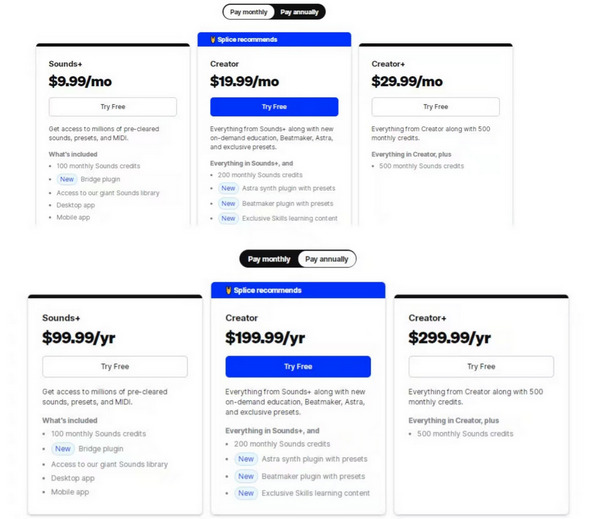600x519 pixels.
Task: Click New badge beside Beatmaker plugin, yearly card
Action: tap(246, 476)
